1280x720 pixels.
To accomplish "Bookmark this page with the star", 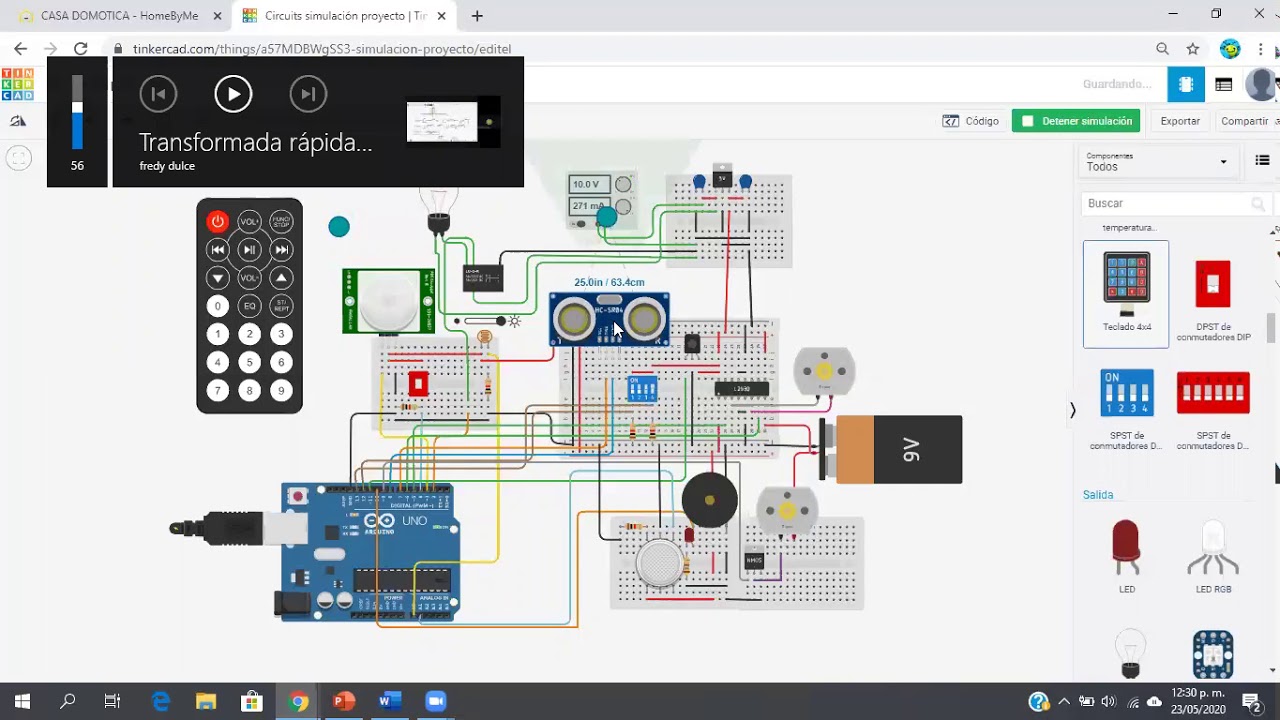I will (1192, 49).
